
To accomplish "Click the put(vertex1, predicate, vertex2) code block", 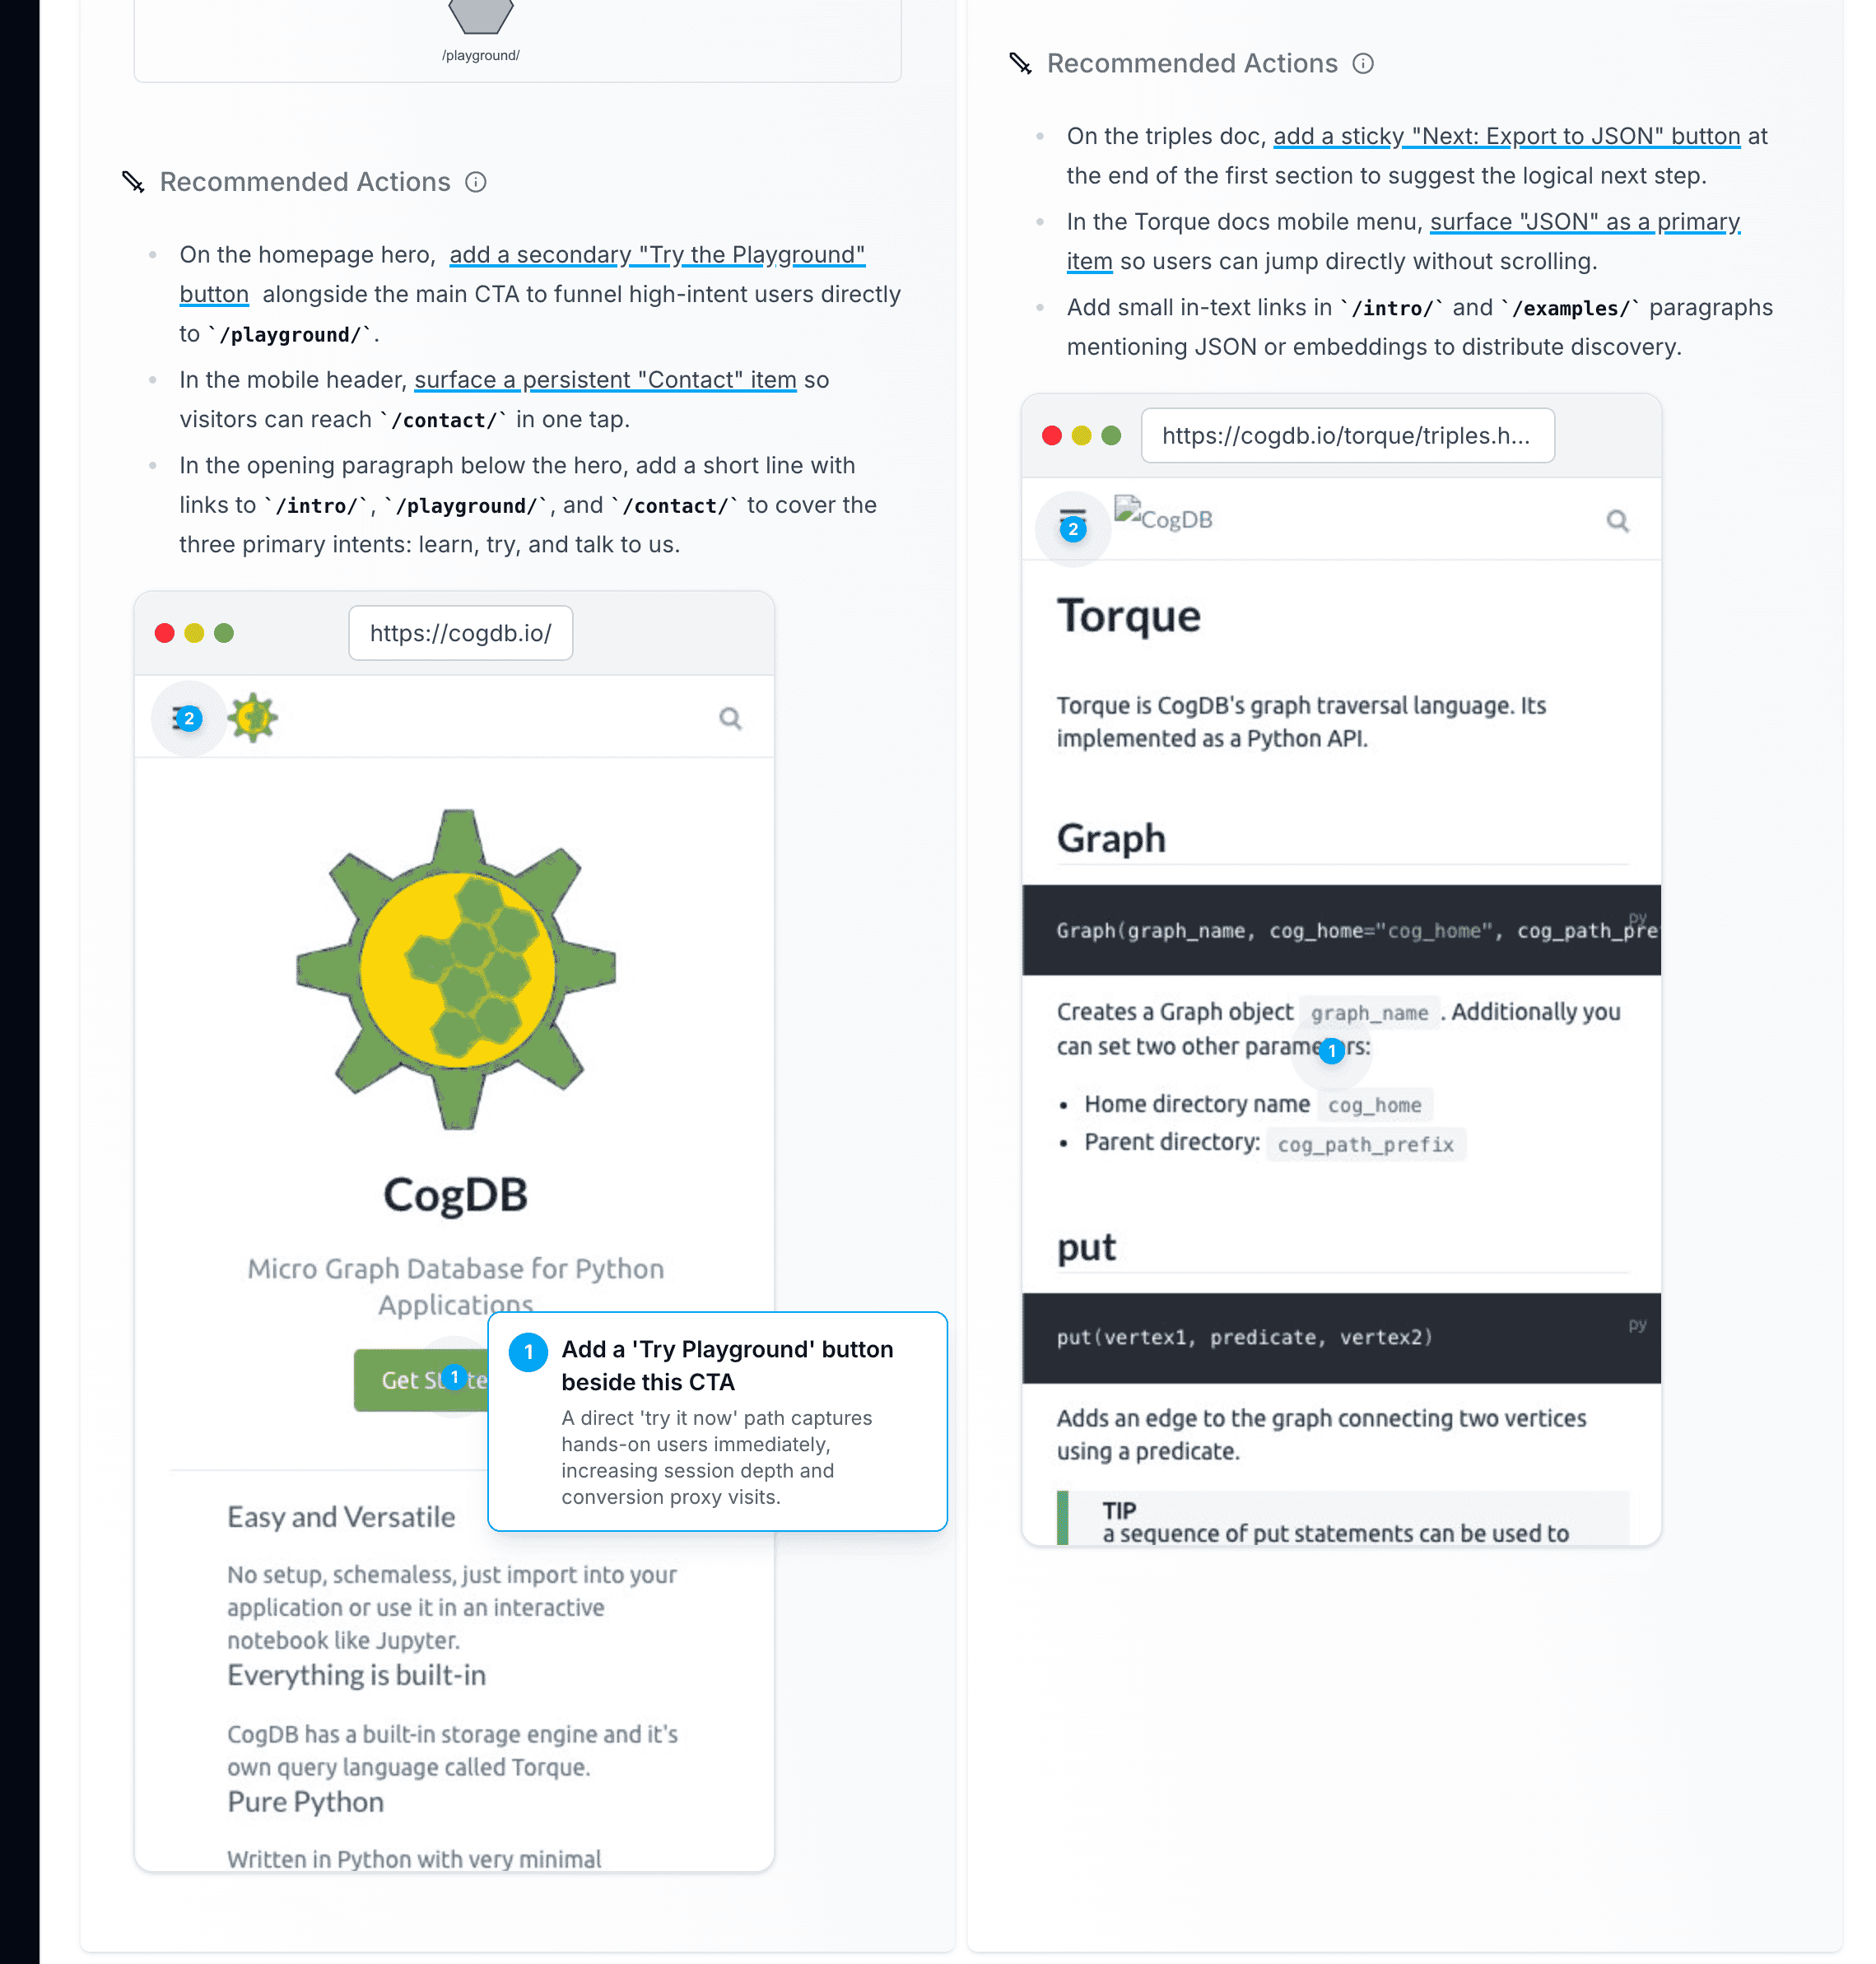I will 1341,1338.
